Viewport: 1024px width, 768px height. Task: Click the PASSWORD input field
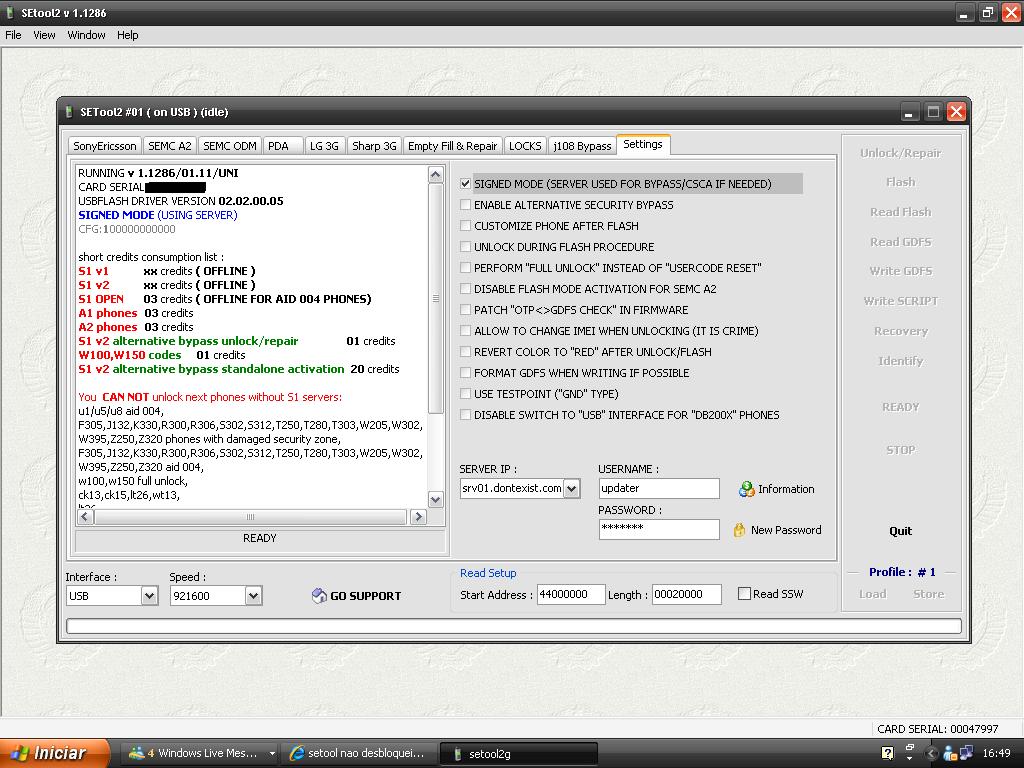[x=659, y=529]
